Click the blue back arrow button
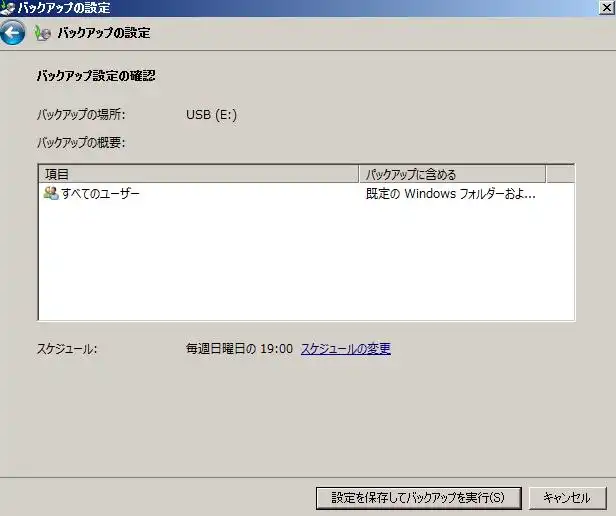 tap(12, 33)
